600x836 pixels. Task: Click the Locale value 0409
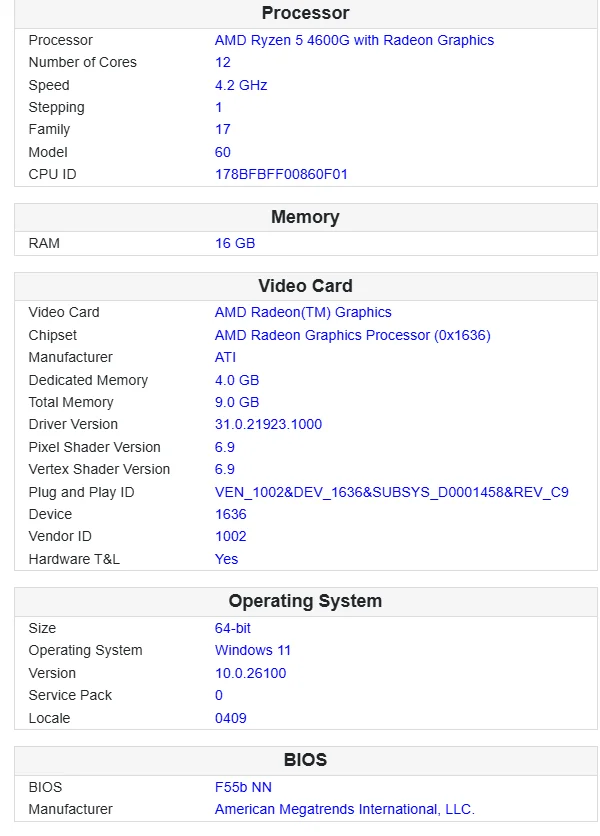click(230, 718)
